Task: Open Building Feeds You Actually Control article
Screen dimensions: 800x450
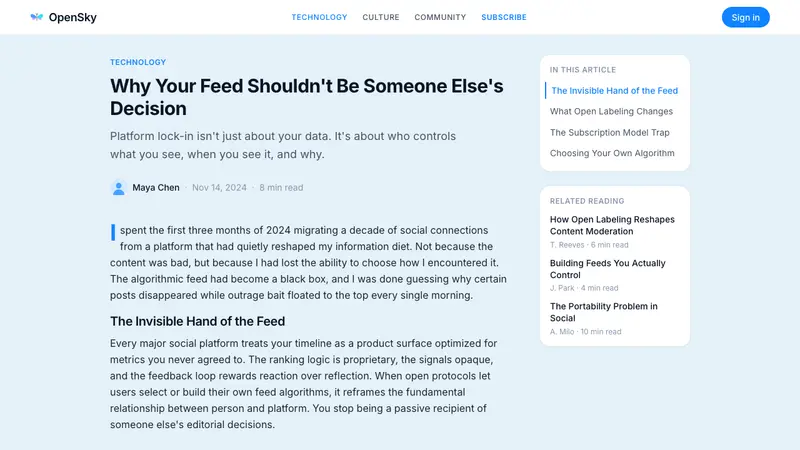Action: click(x=608, y=269)
